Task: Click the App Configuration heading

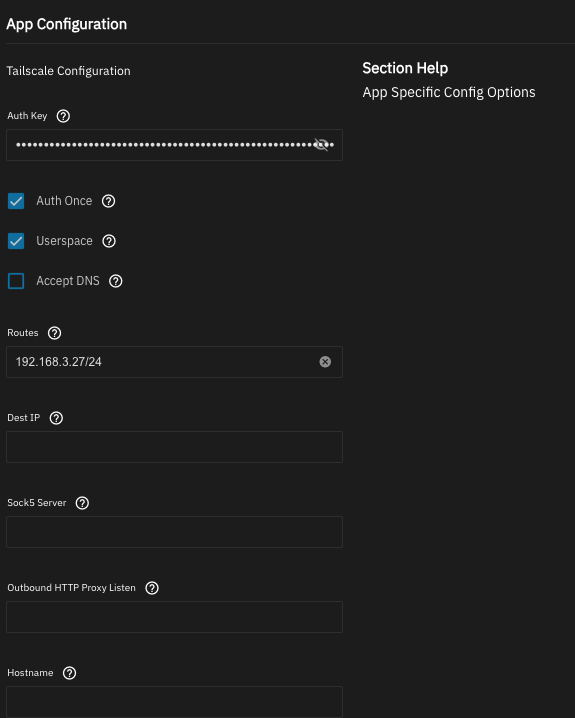Action: [x=66, y=24]
